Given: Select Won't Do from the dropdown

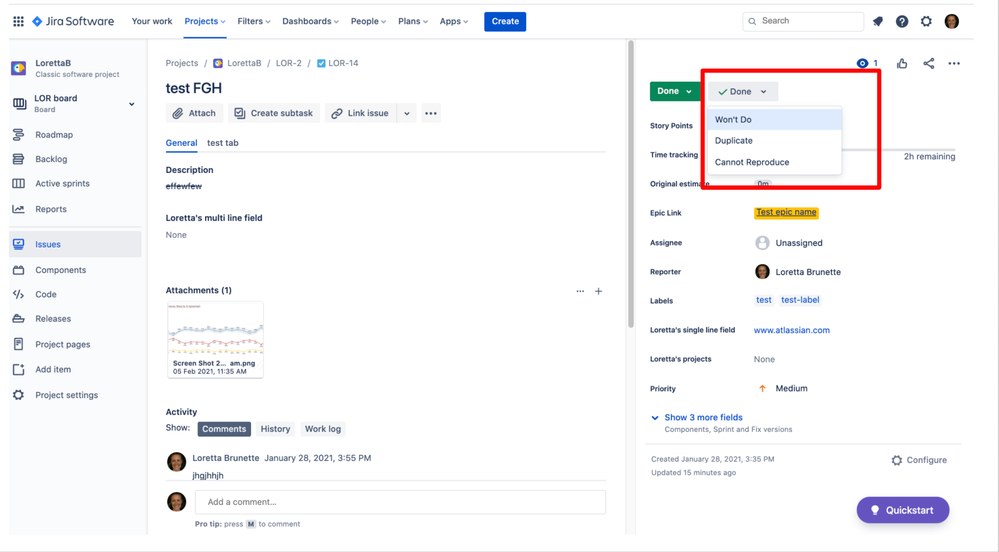Looking at the screenshot, I should 774,119.
